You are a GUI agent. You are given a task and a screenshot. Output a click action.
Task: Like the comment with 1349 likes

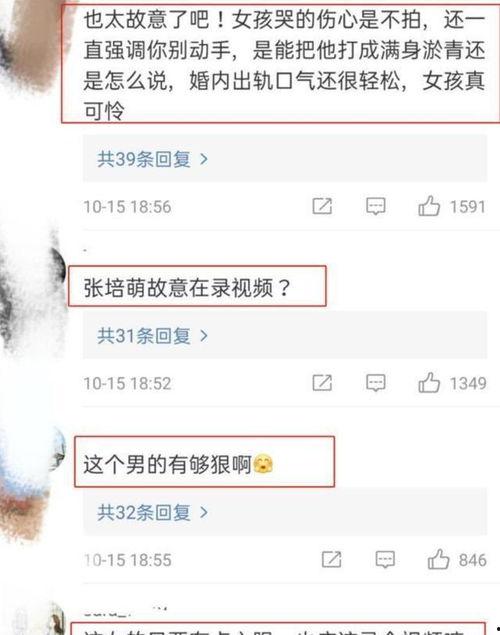429,383
